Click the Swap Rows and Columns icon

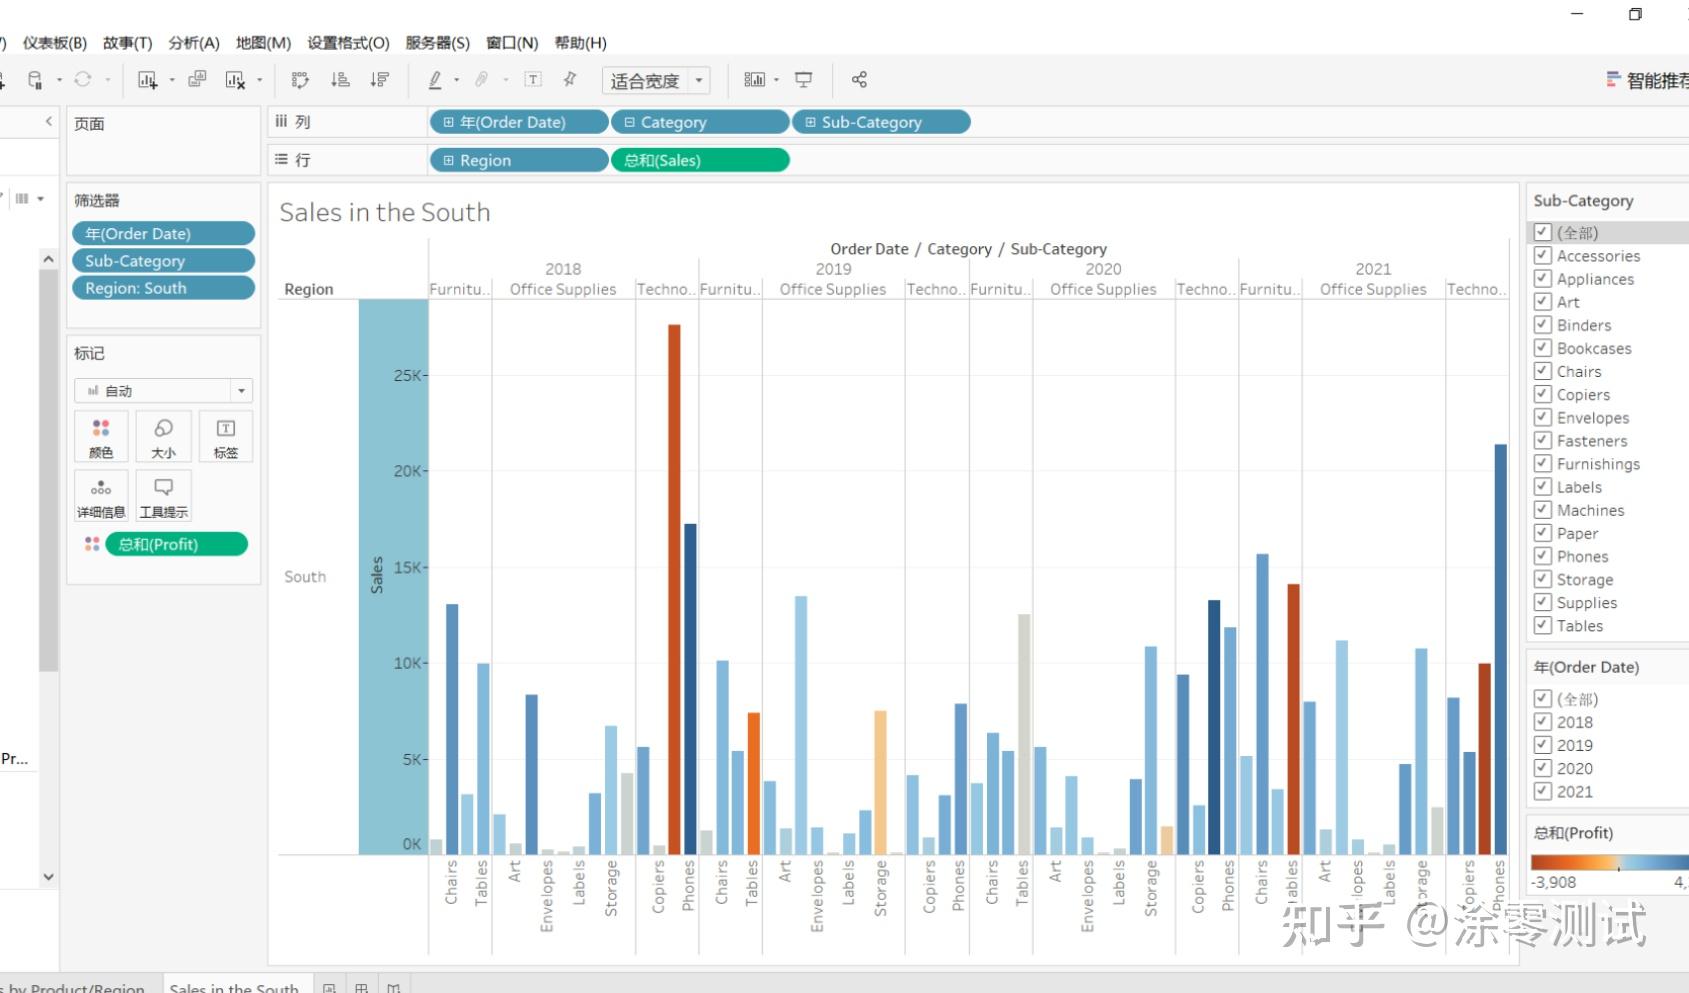point(299,79)
